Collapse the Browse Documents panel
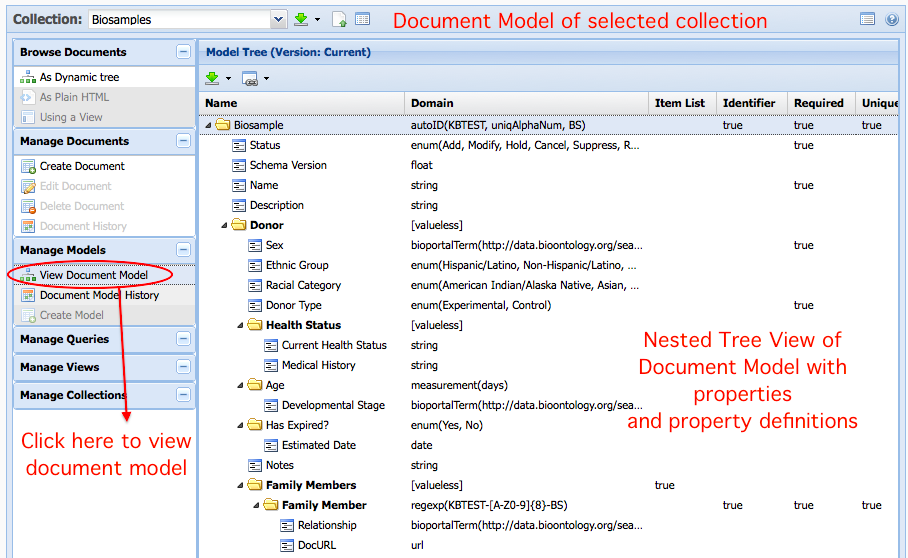The width and height of the screenshot is (908, 558). point(183,52)
